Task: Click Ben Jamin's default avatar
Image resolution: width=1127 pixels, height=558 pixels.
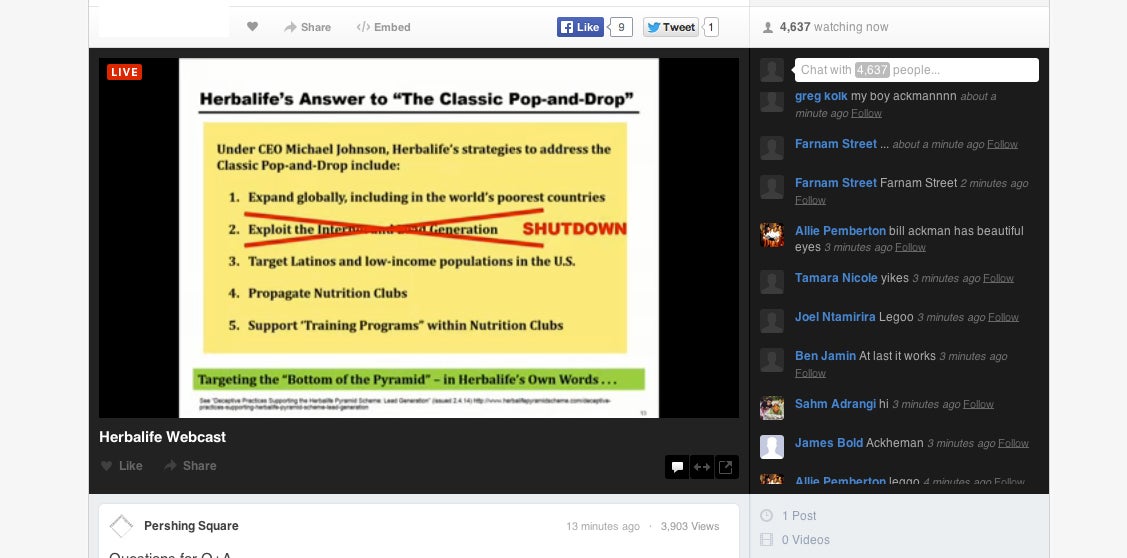Action: 772,360
